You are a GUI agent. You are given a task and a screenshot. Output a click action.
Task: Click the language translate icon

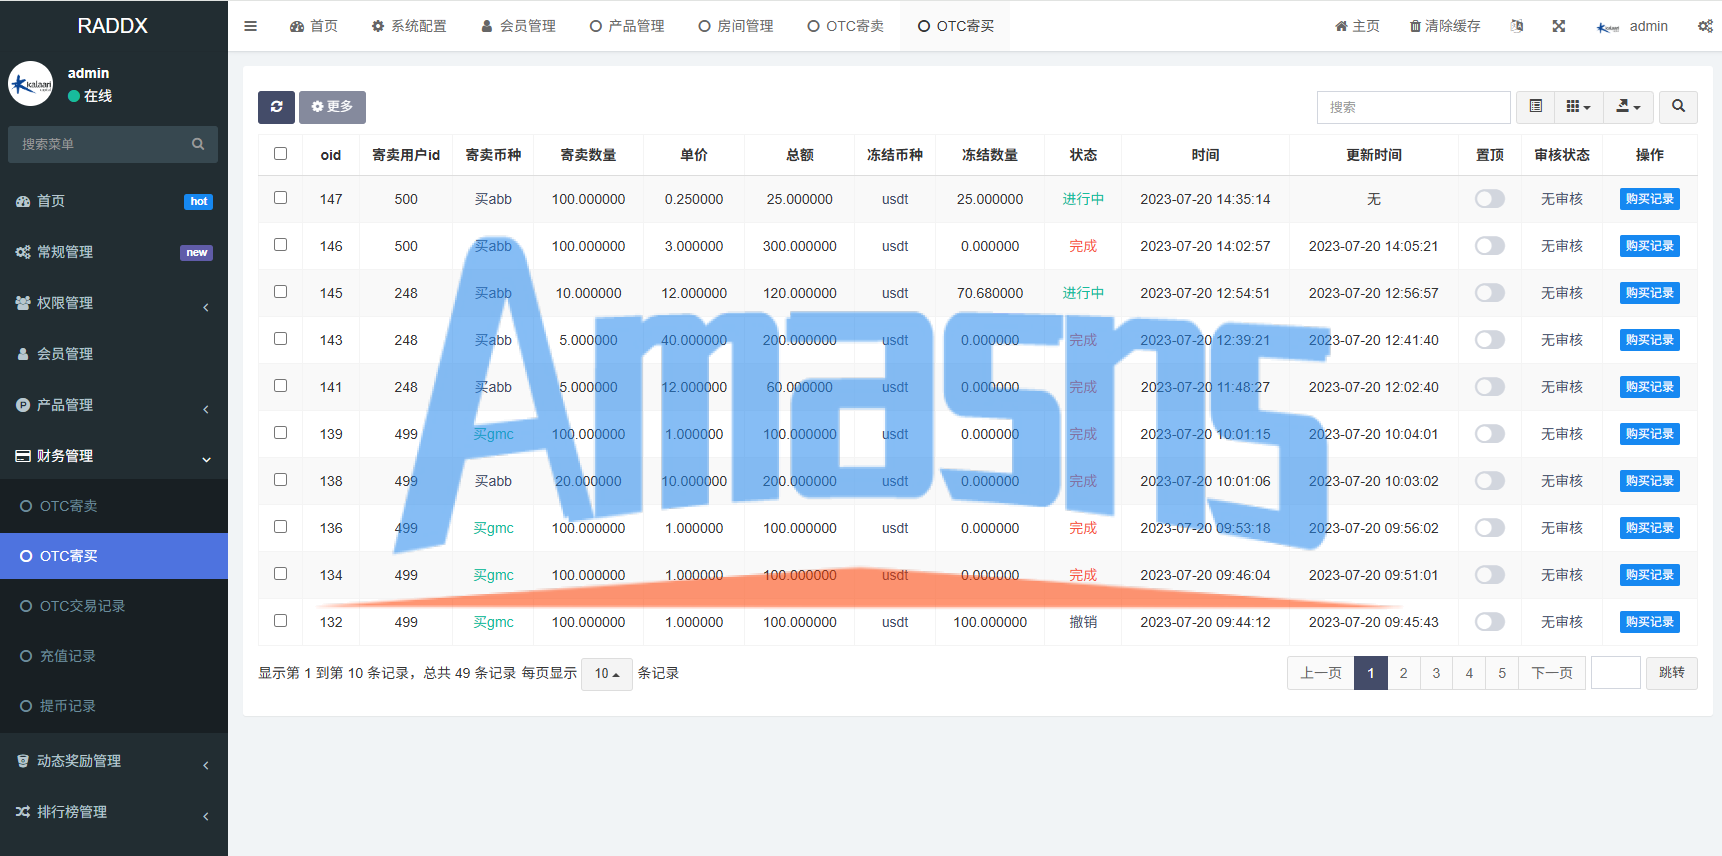[1517, 26]
